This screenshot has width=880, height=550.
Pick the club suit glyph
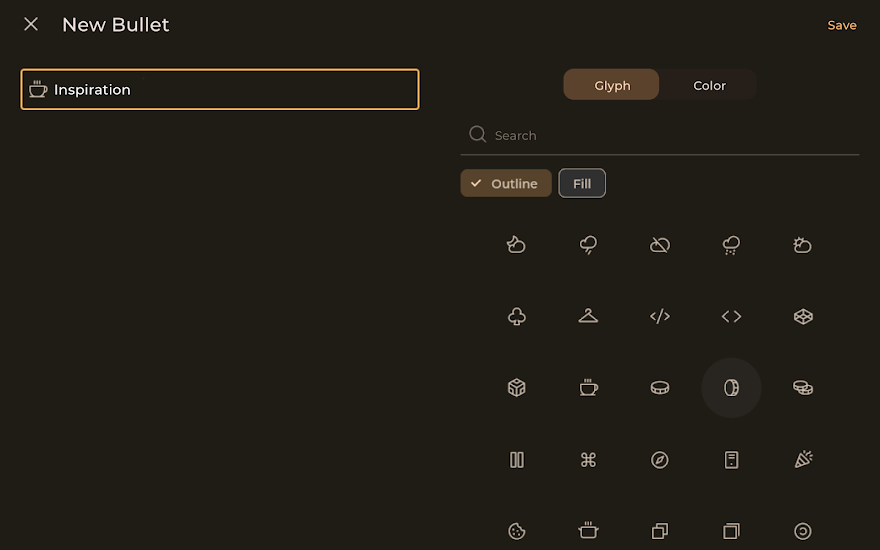click(517, 316)
